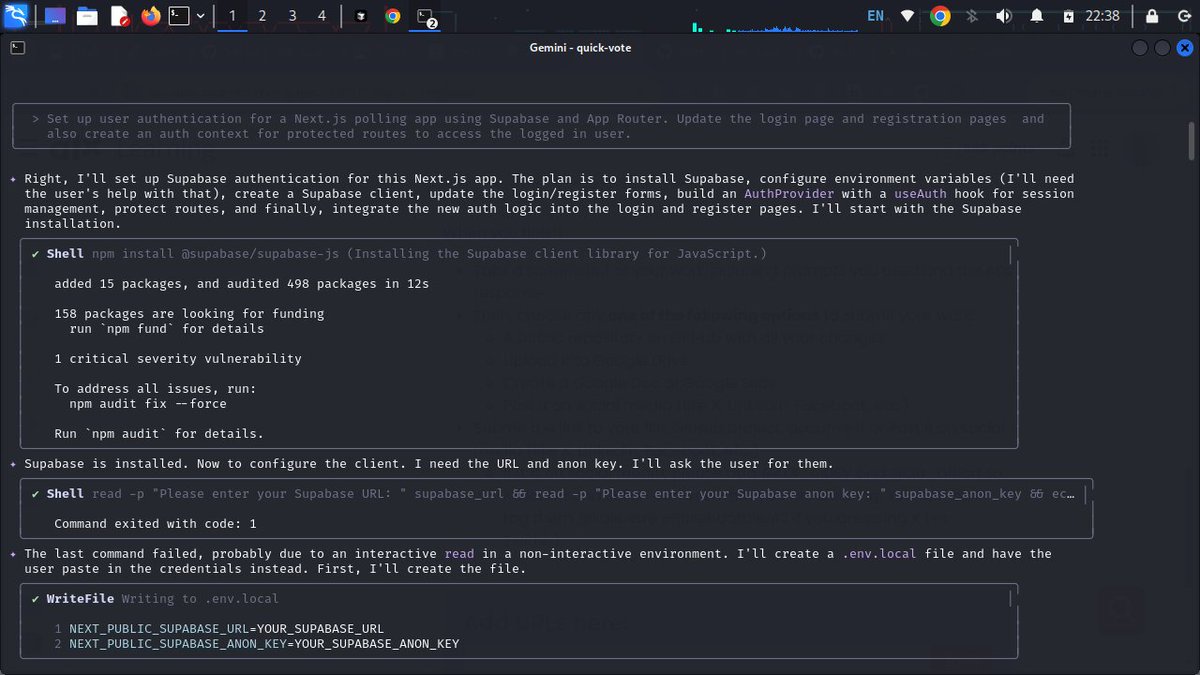Maximize the Gemini terminal window
The width and height of the screenshot is (1200, 675).
pos(1162,48)
